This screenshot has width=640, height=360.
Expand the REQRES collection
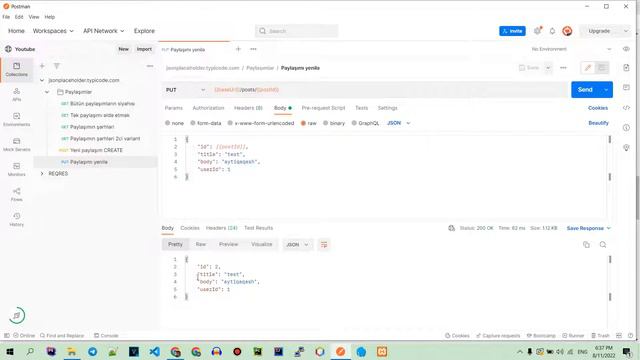(x=42, y=173)
